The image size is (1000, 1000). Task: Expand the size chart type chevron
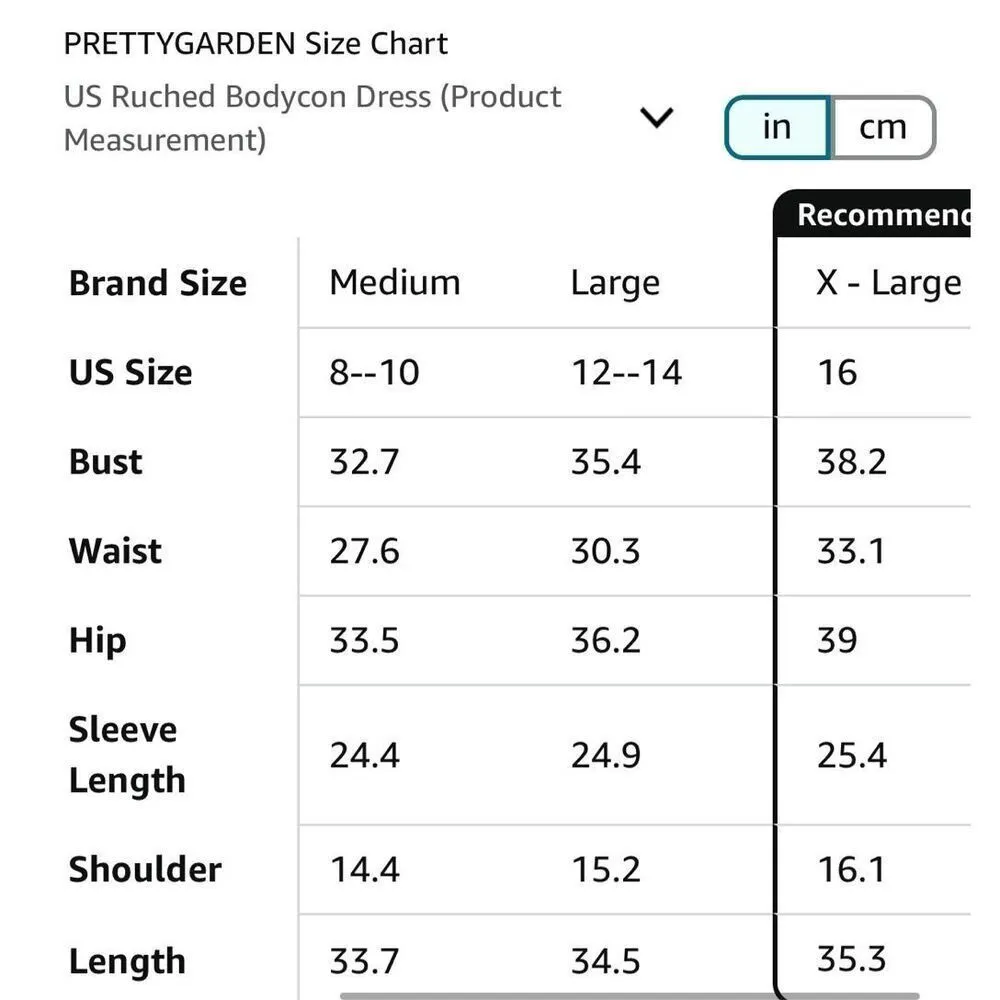pyautogui.click(x=656, y=119)
